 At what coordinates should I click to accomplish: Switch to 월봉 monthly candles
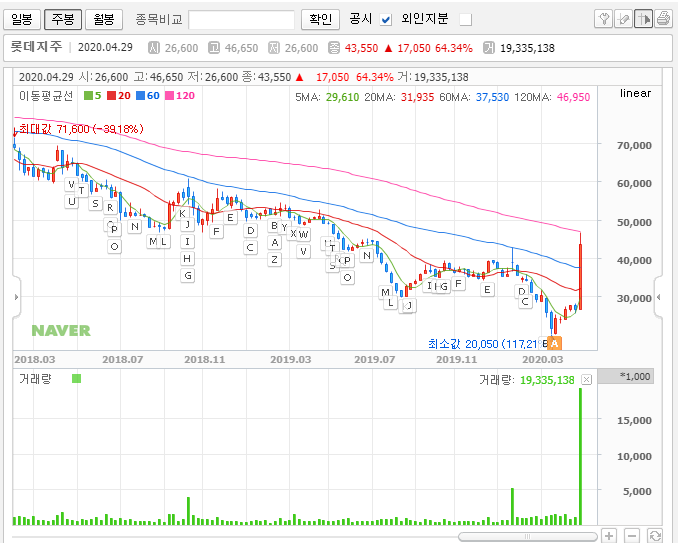pyautogui.click(x=104, y=19)
